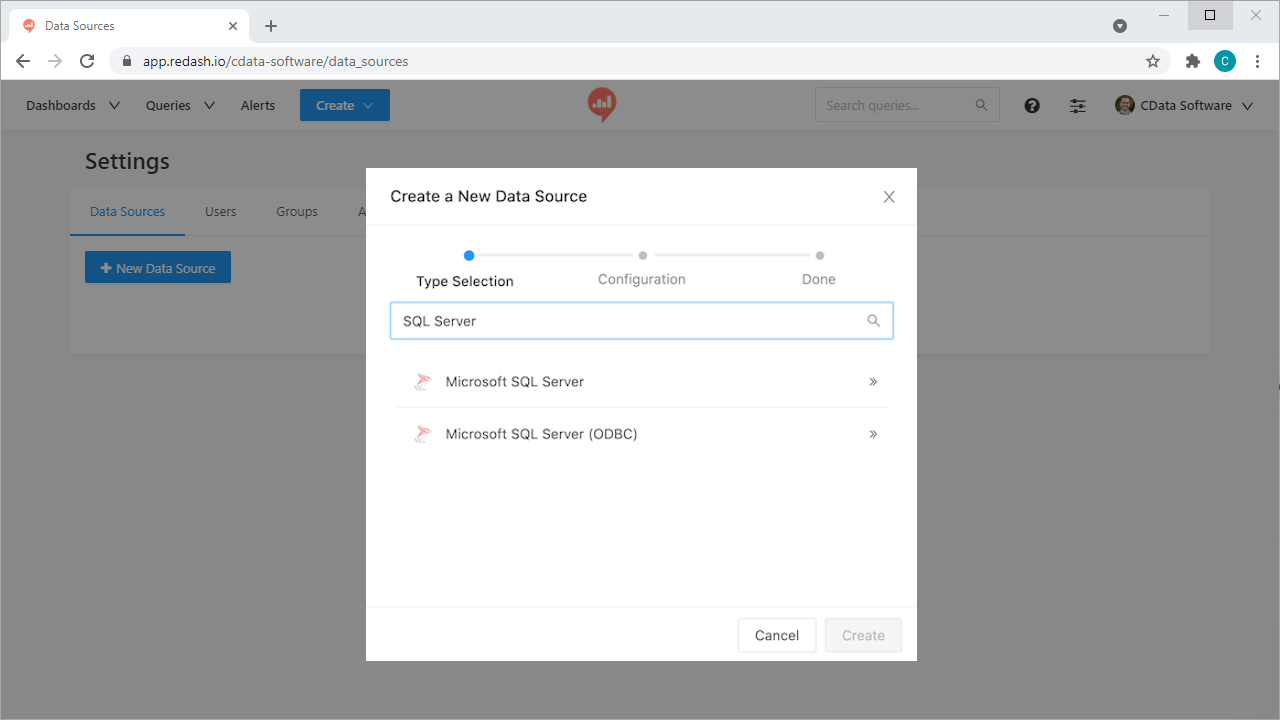Open a new browser tab
This screenshot has width=1280, height=720.
coord(271,26)
